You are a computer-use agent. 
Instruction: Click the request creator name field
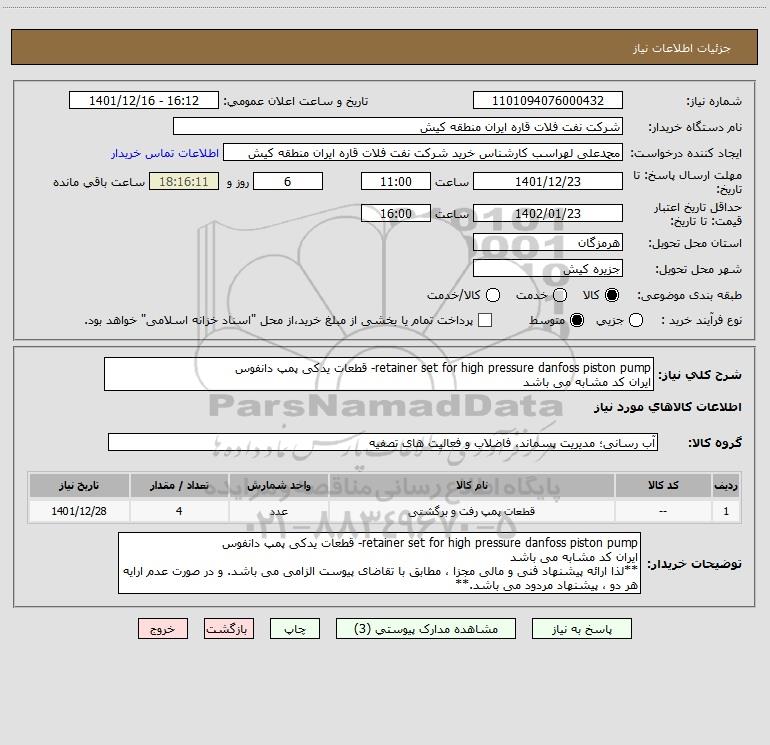point(423,152)
